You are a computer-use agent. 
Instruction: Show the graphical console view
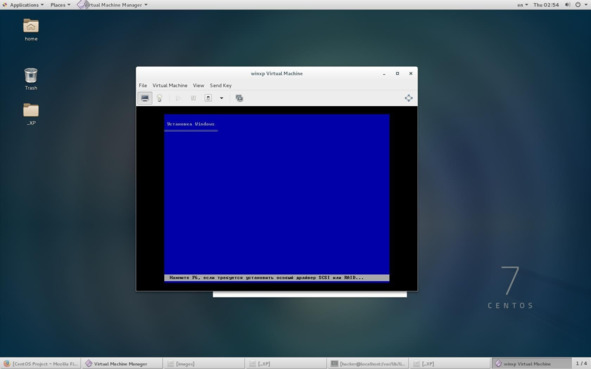[x=145, y=98]
